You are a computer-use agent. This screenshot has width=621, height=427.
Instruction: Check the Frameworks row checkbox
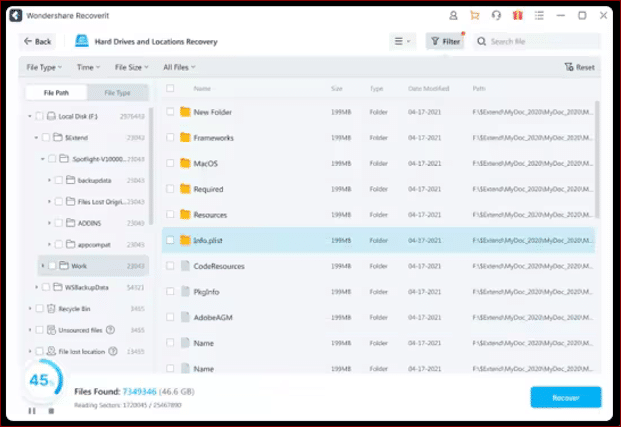[x=170, y=137]
